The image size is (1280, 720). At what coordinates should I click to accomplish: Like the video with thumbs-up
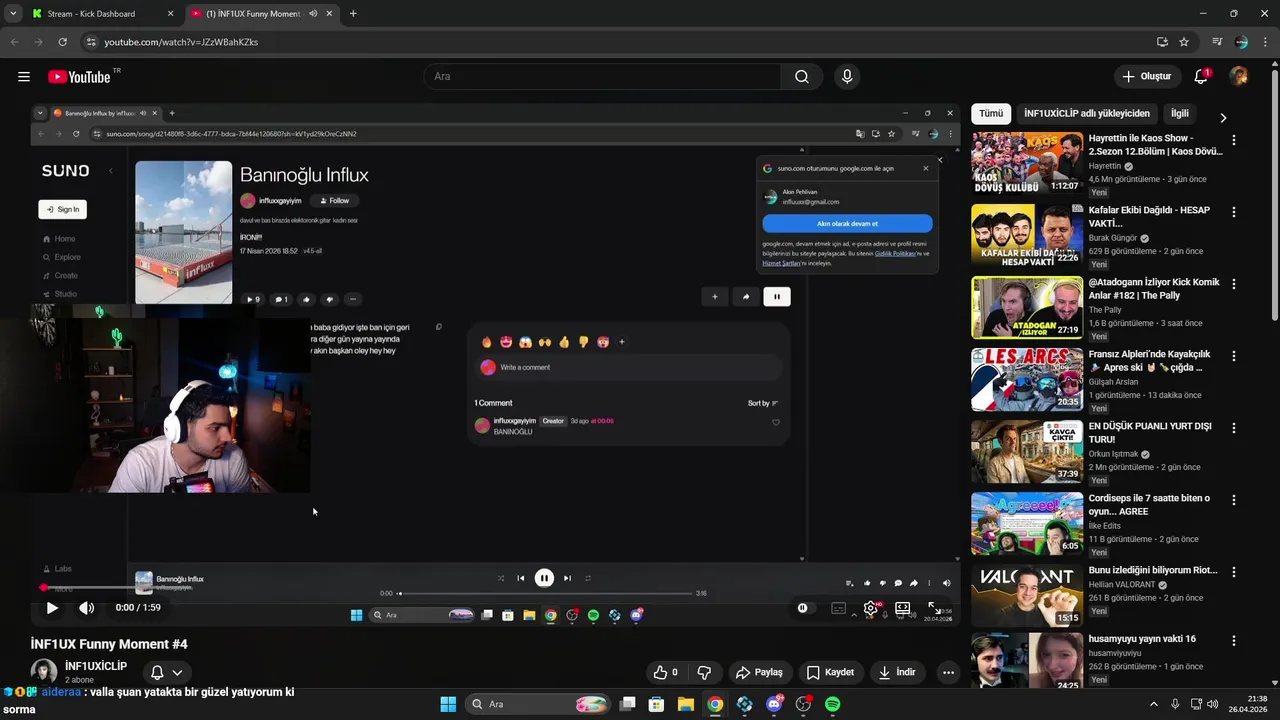click(666, 672)
